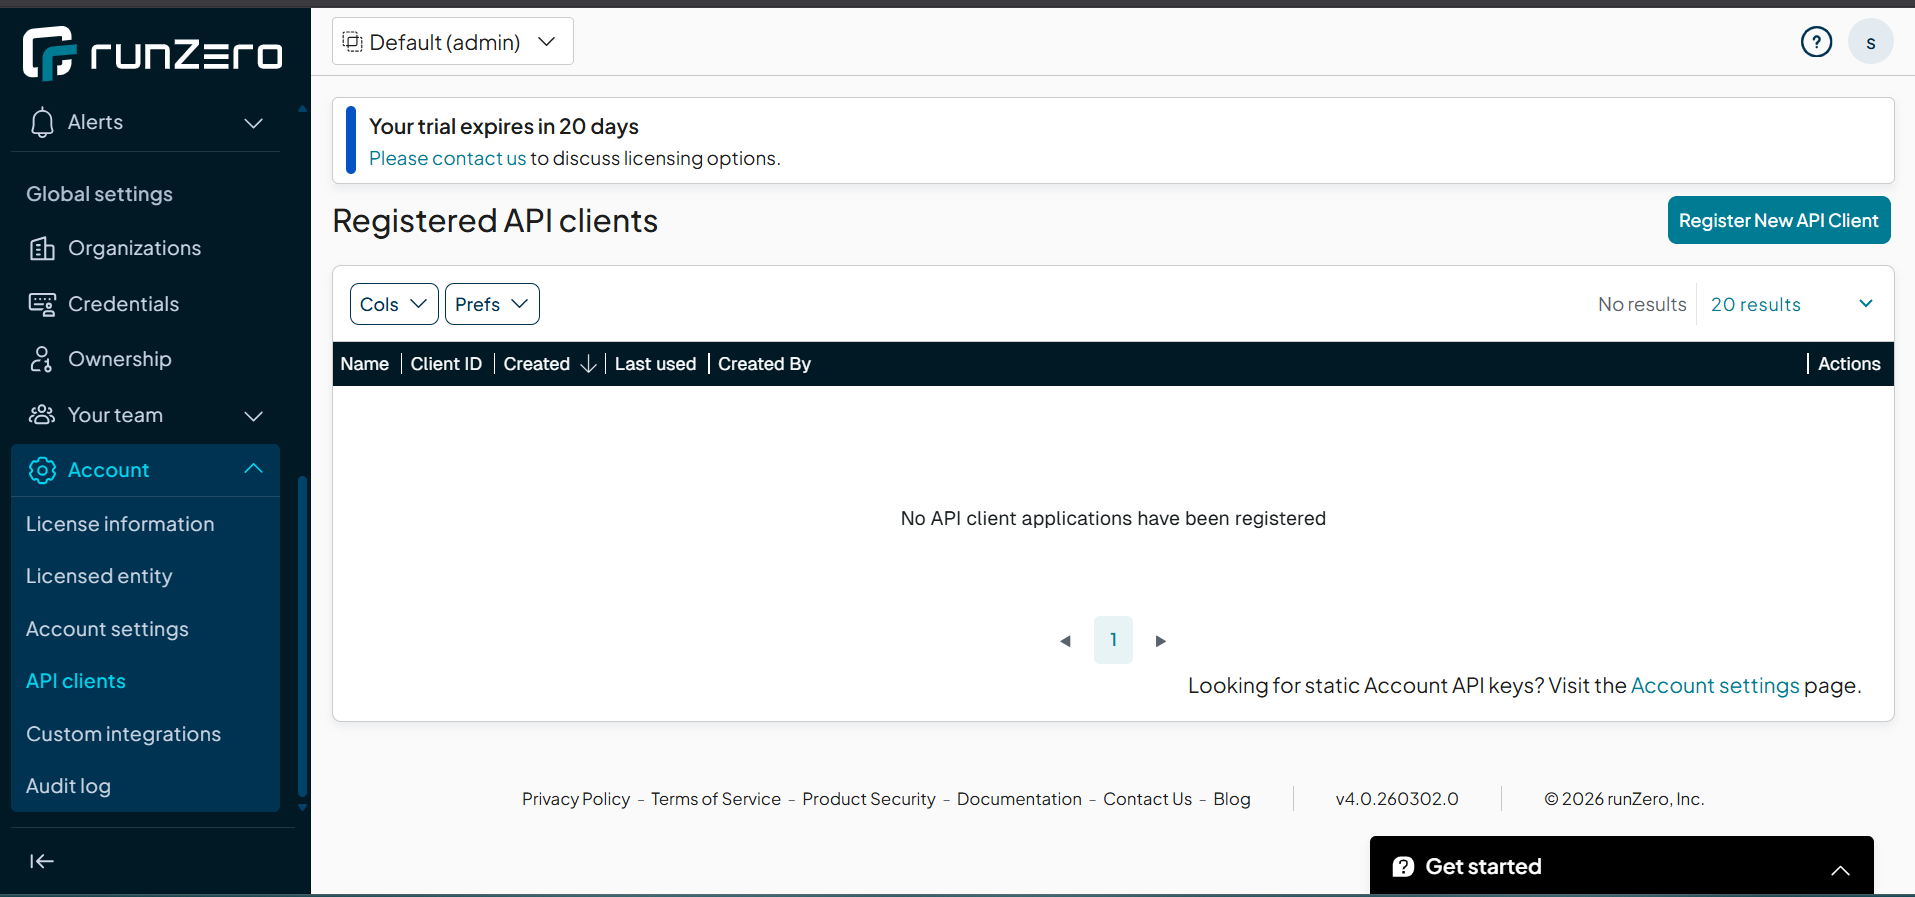The image size is (1915, 897).
Task: Follow the Account settings link below table
Action: 1715,686
